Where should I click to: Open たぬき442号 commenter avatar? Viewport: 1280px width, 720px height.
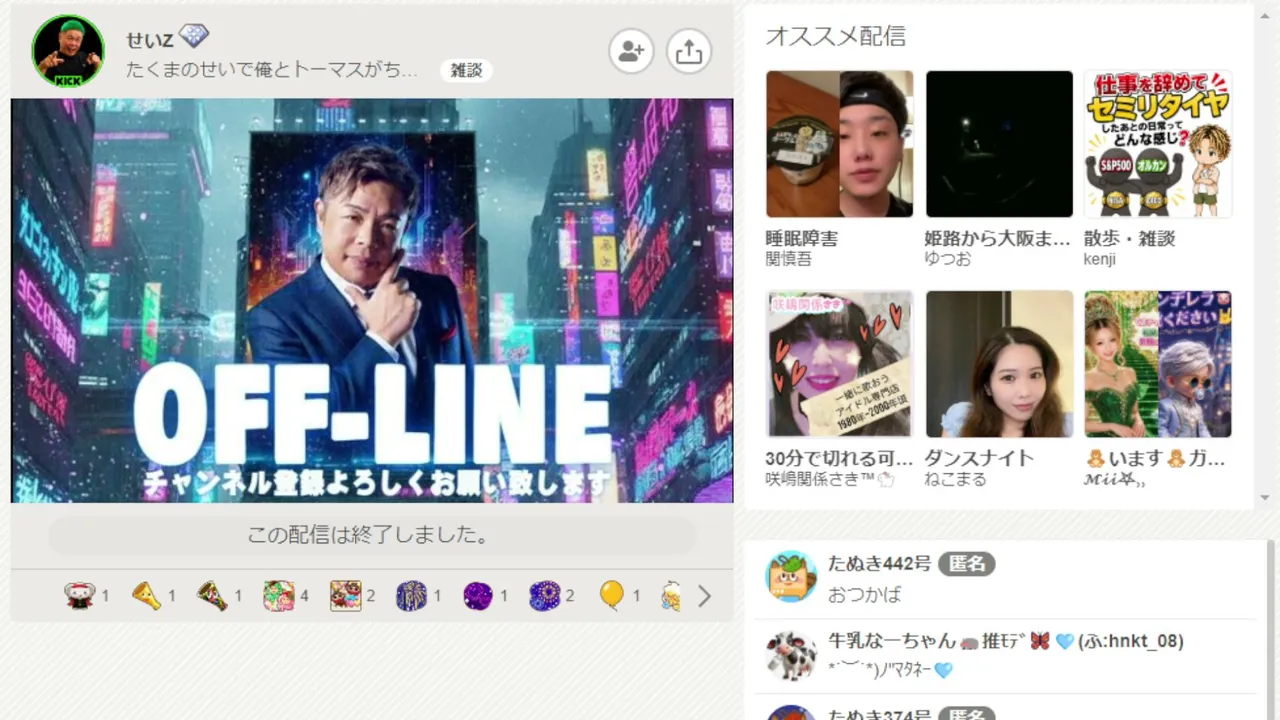[791, 577]
